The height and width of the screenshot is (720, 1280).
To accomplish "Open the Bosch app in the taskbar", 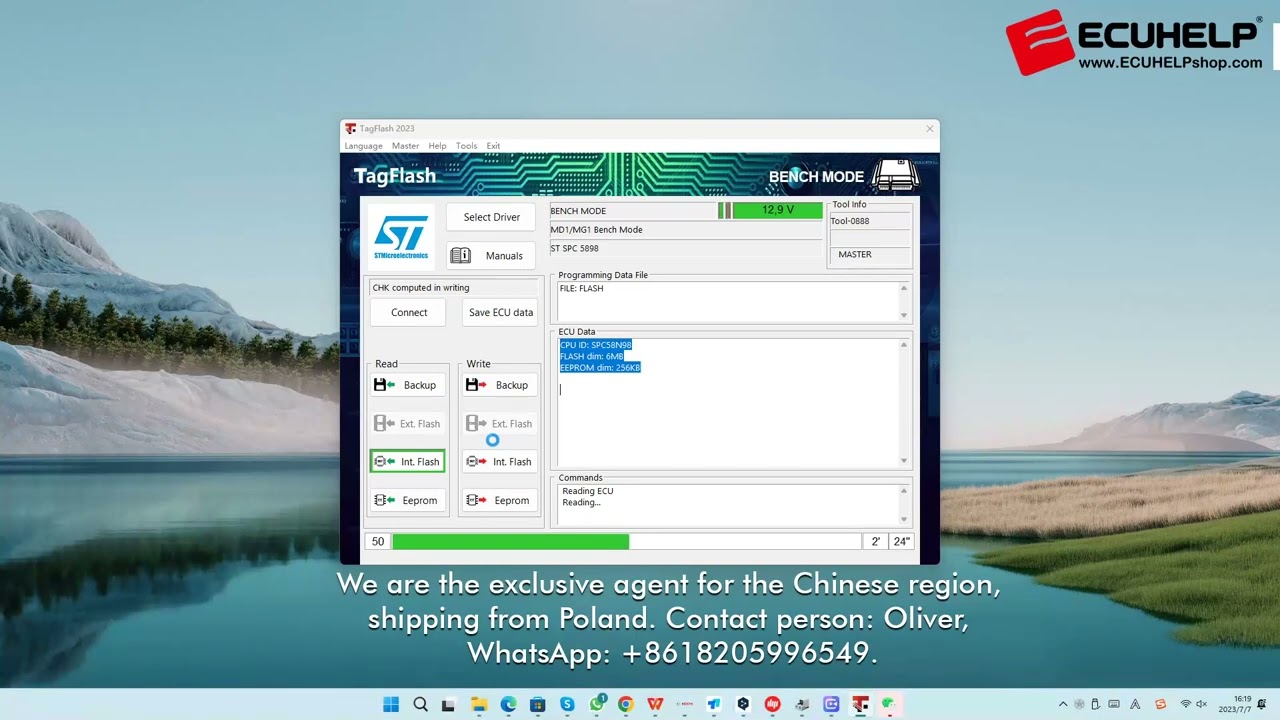I will (x=685, y=704).
